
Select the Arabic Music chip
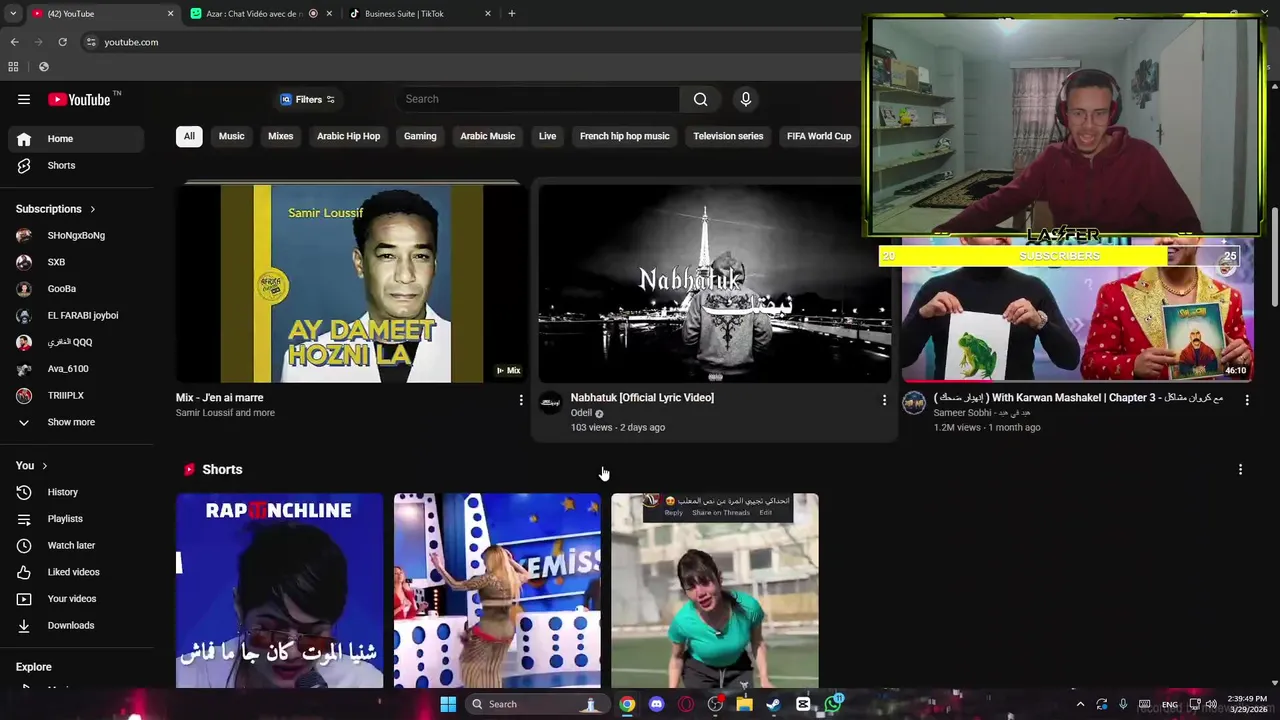488,136
